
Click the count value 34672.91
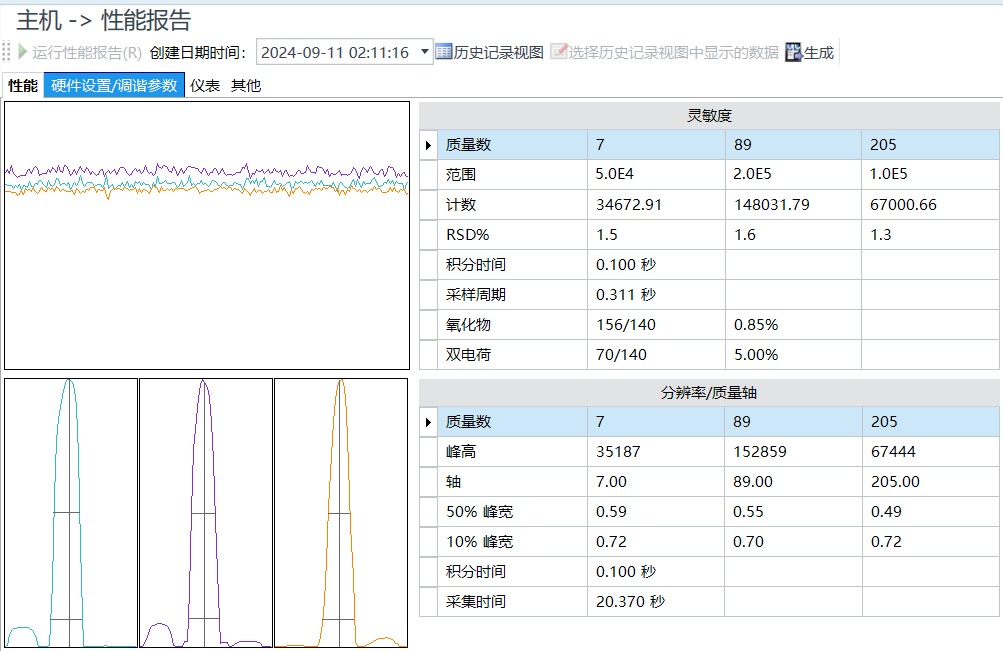628,205
